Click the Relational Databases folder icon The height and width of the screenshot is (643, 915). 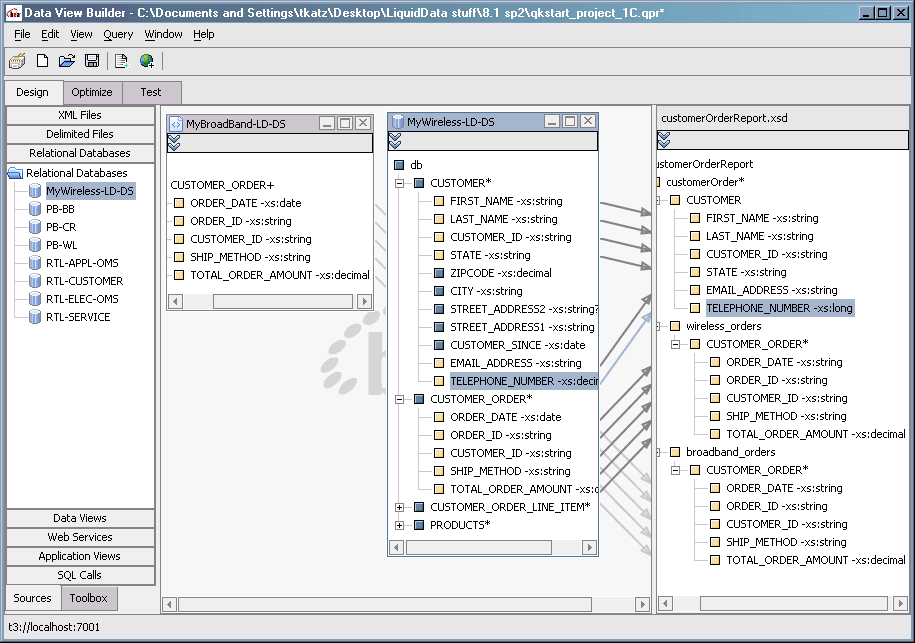pos(15,173)
